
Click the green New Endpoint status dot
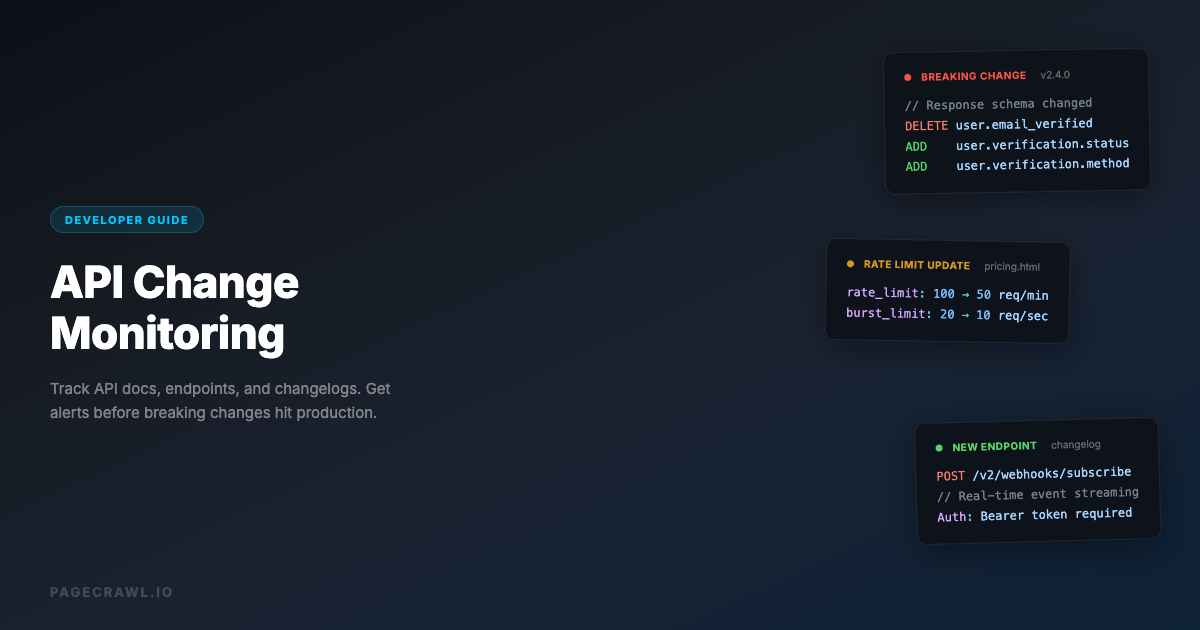coord(938,446)
